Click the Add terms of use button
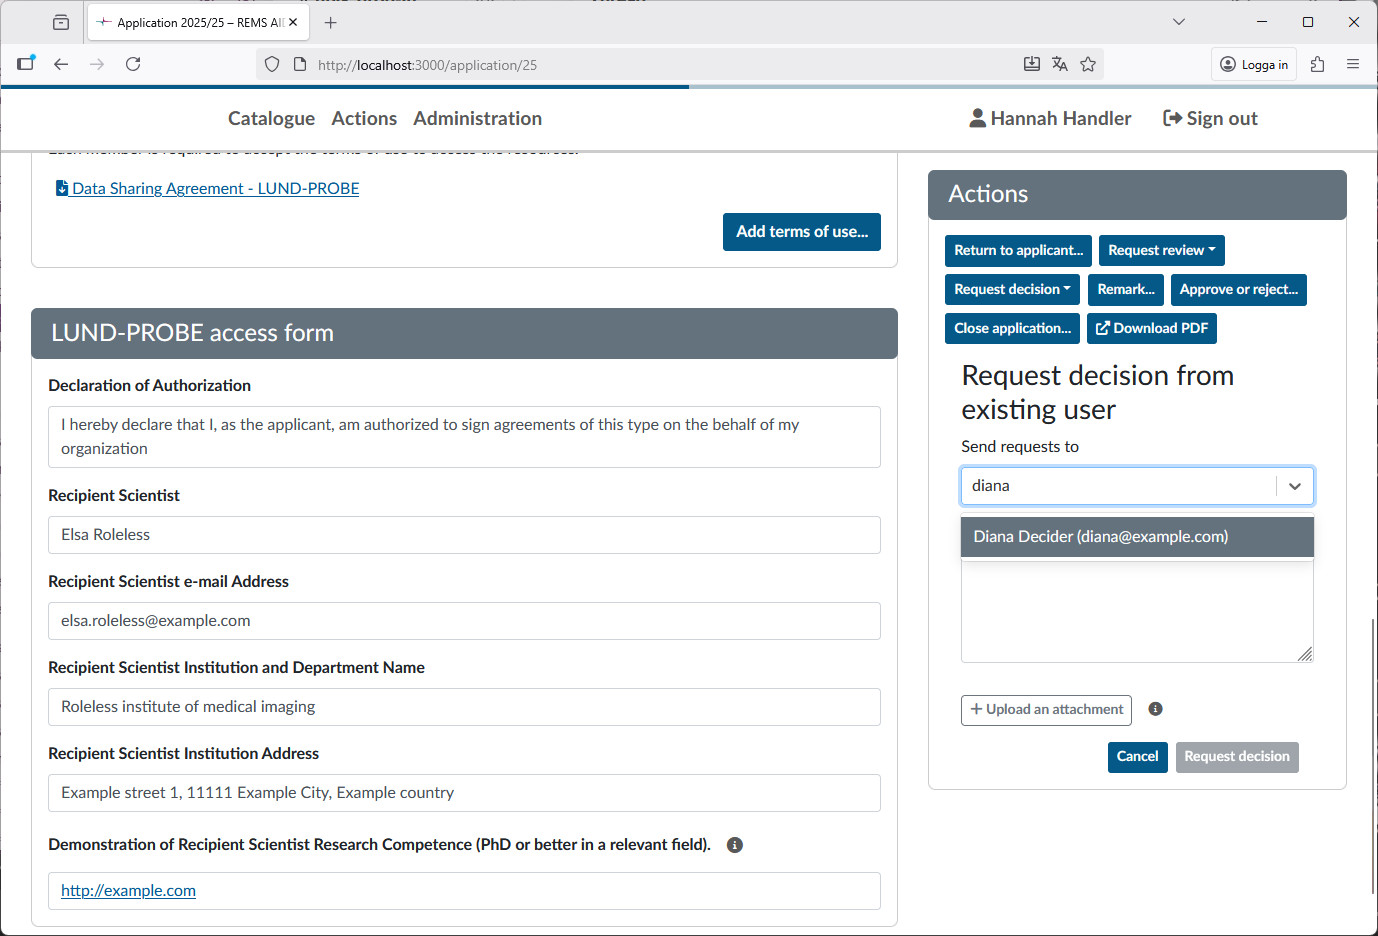1378x936 pixels. click(x=801, y=231)
